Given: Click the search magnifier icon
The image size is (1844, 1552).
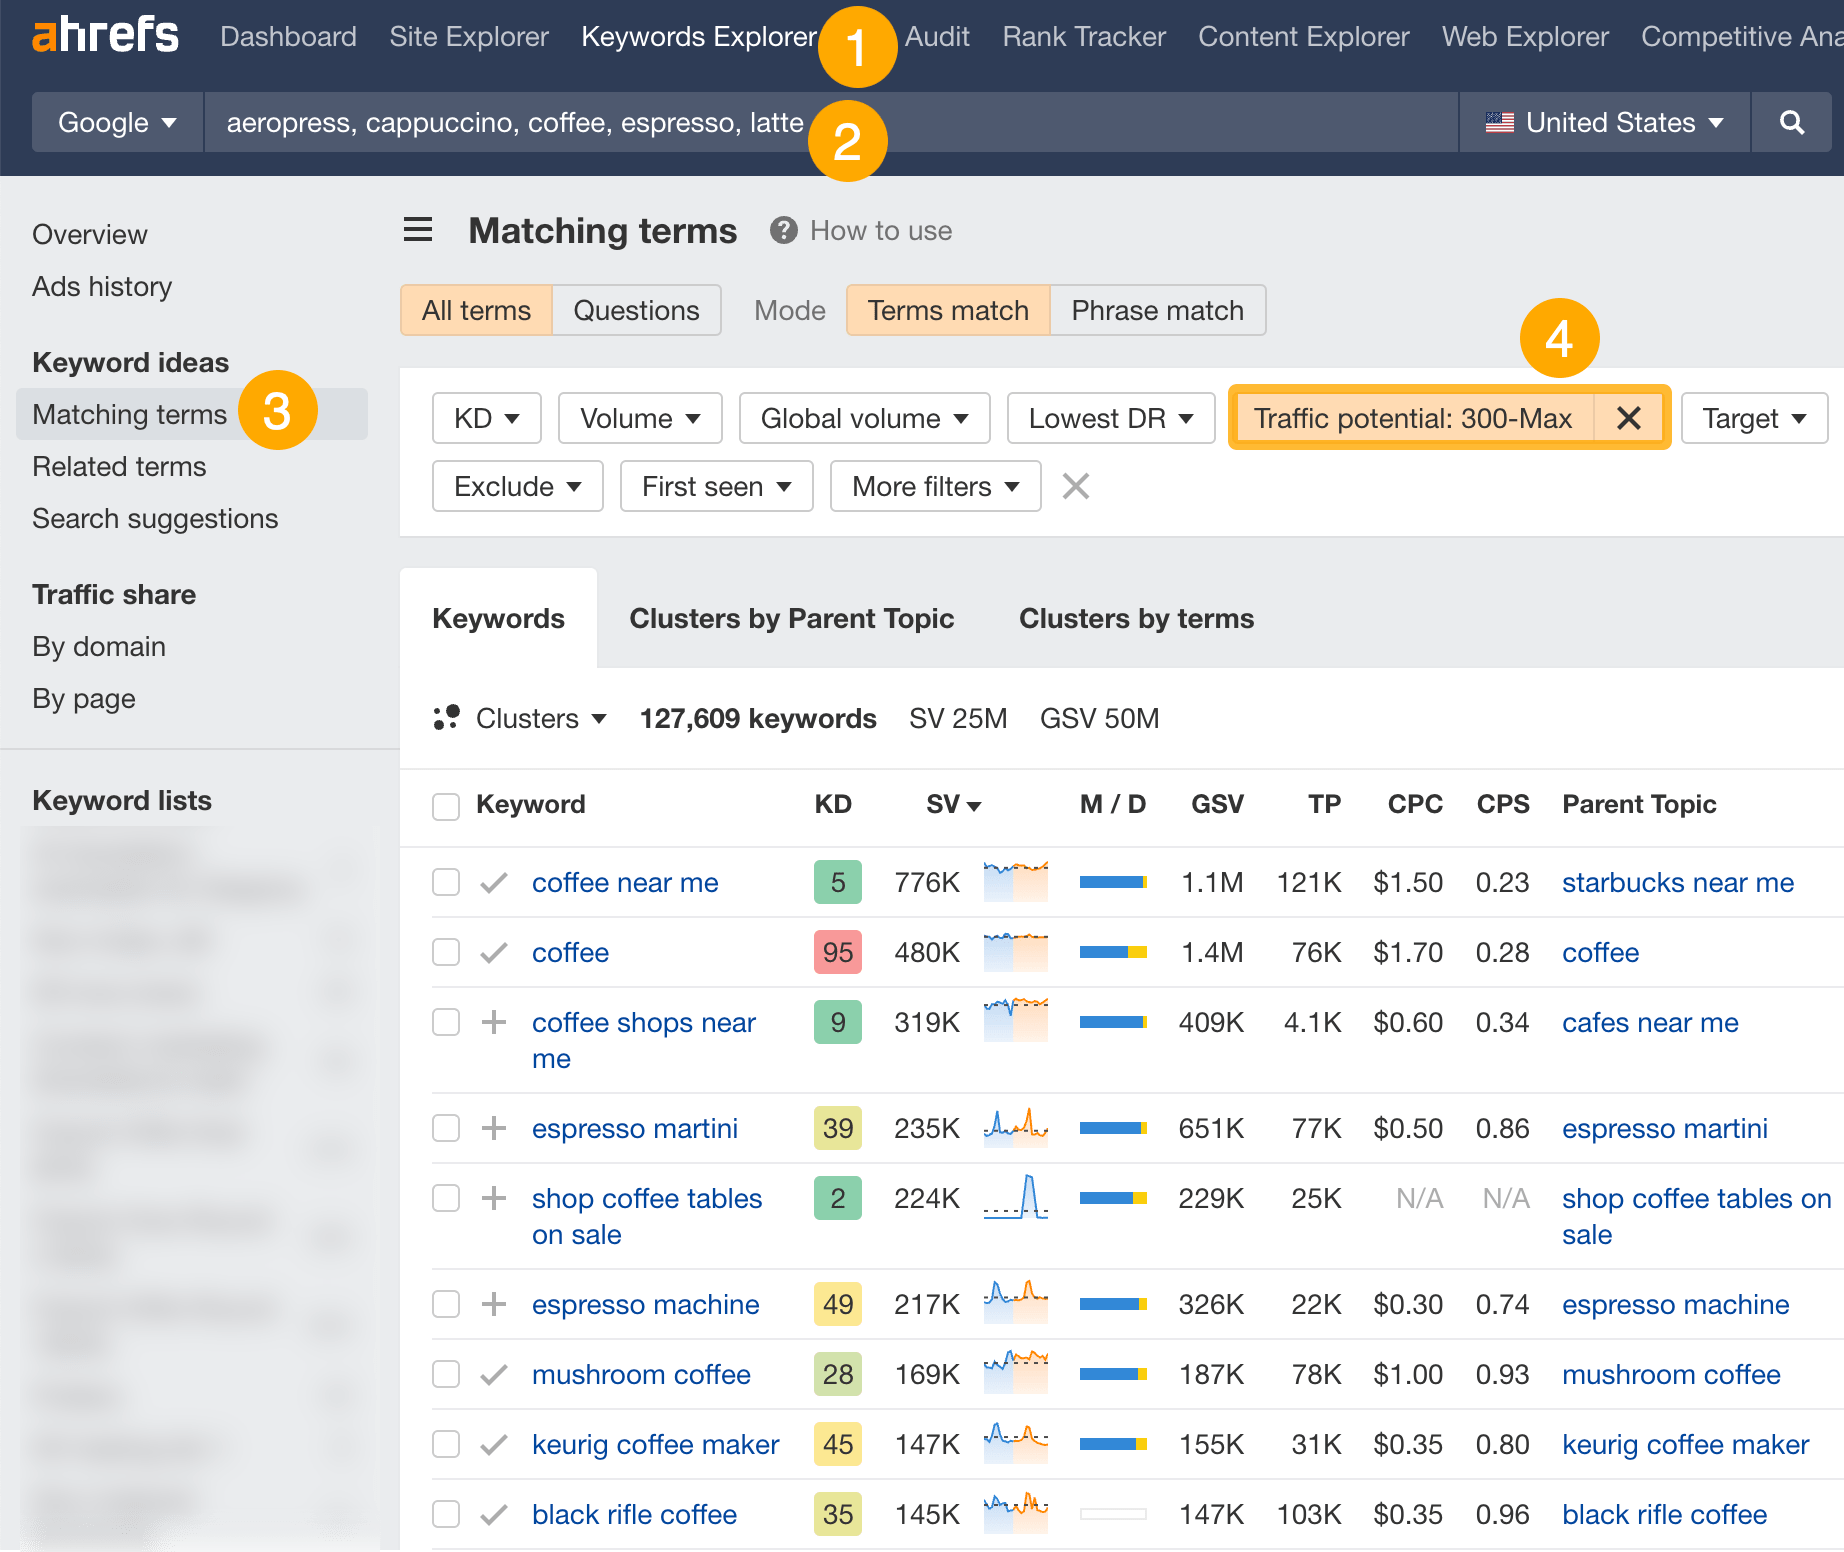Looking at the screenshot, I should (x=1791, y=122).
